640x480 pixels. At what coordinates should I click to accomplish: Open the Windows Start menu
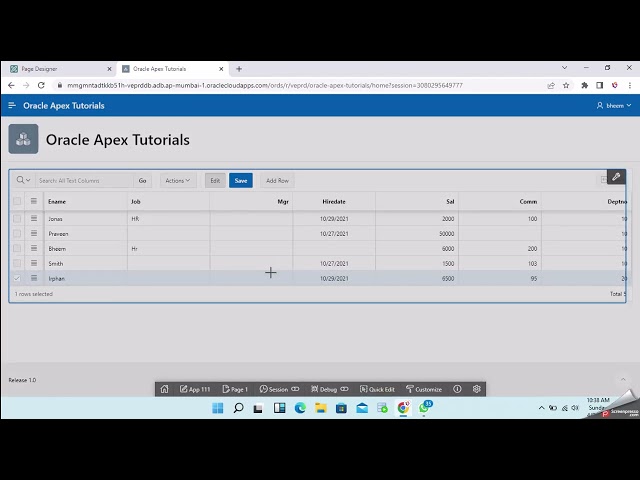(218, 408)
